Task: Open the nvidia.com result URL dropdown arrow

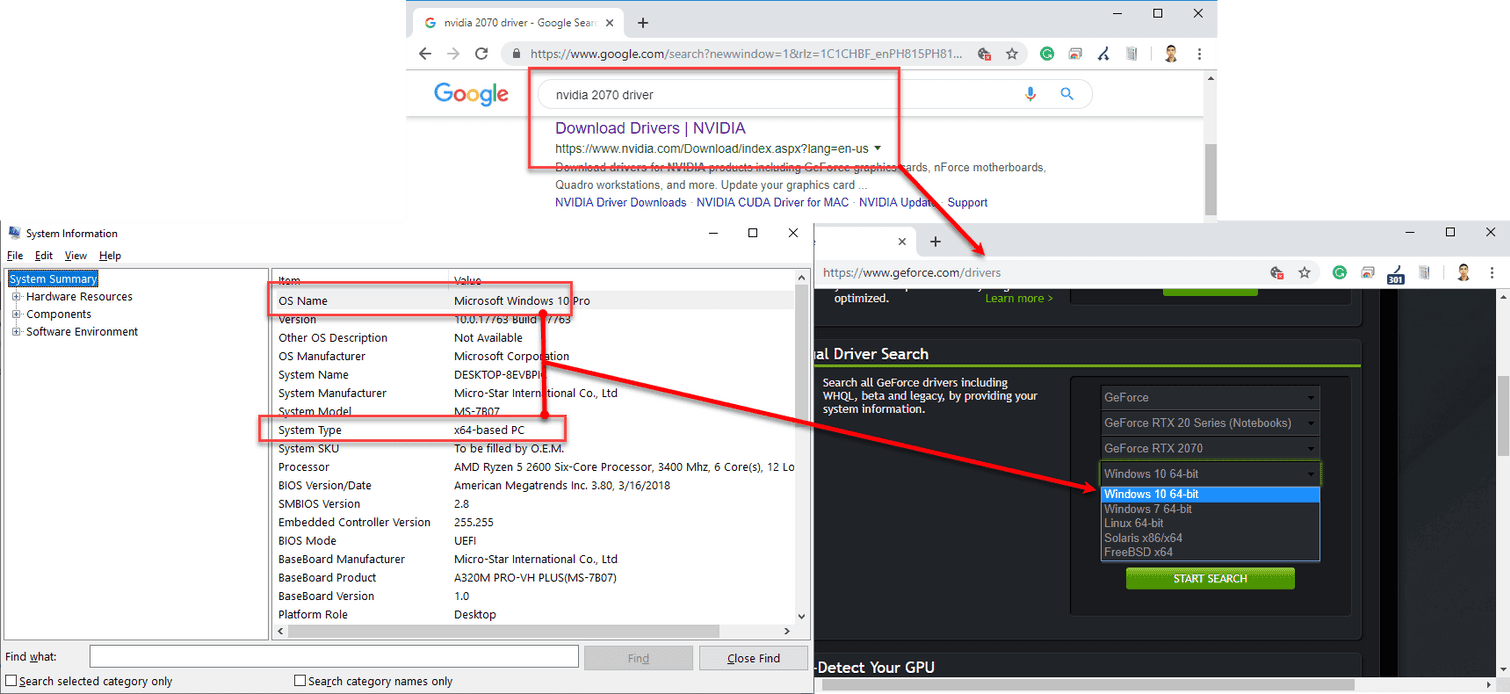Action: (x=877, y=148)
